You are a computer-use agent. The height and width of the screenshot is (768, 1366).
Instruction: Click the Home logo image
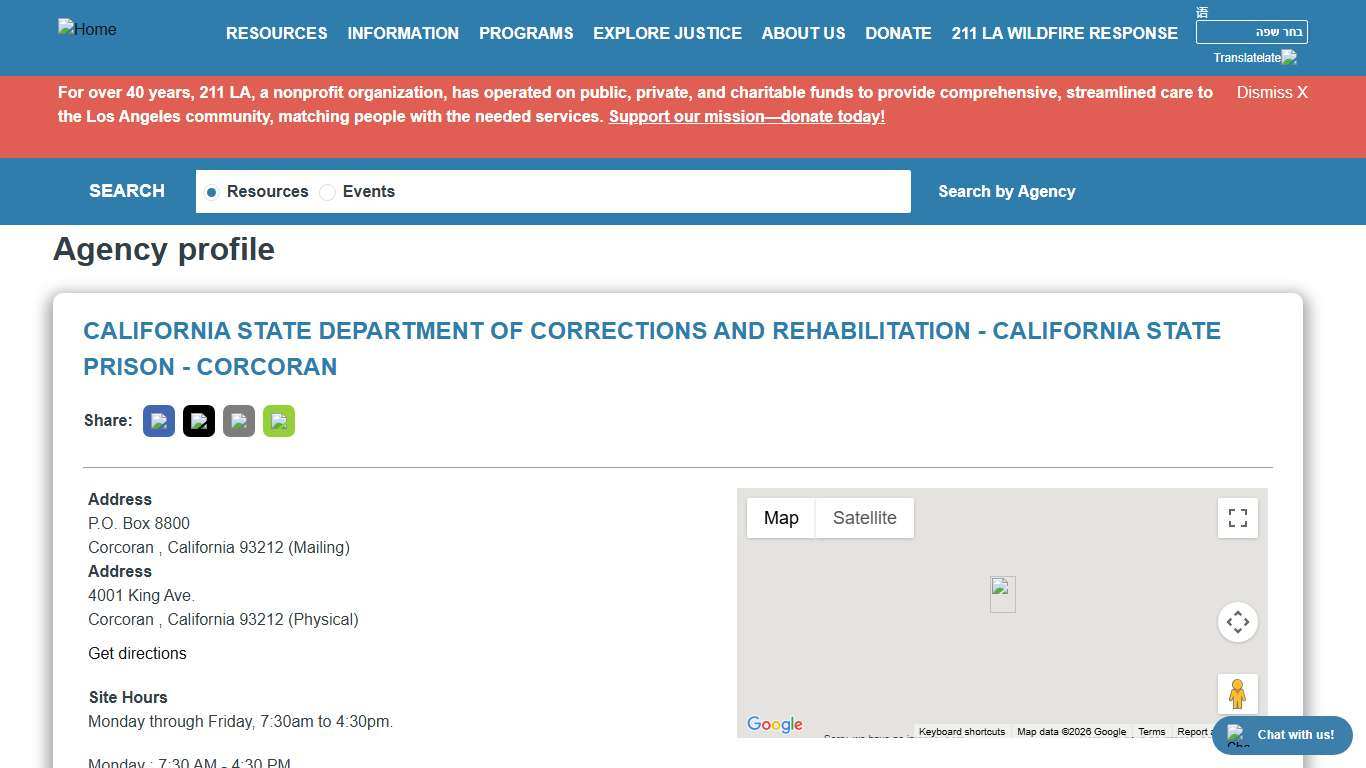87,30
